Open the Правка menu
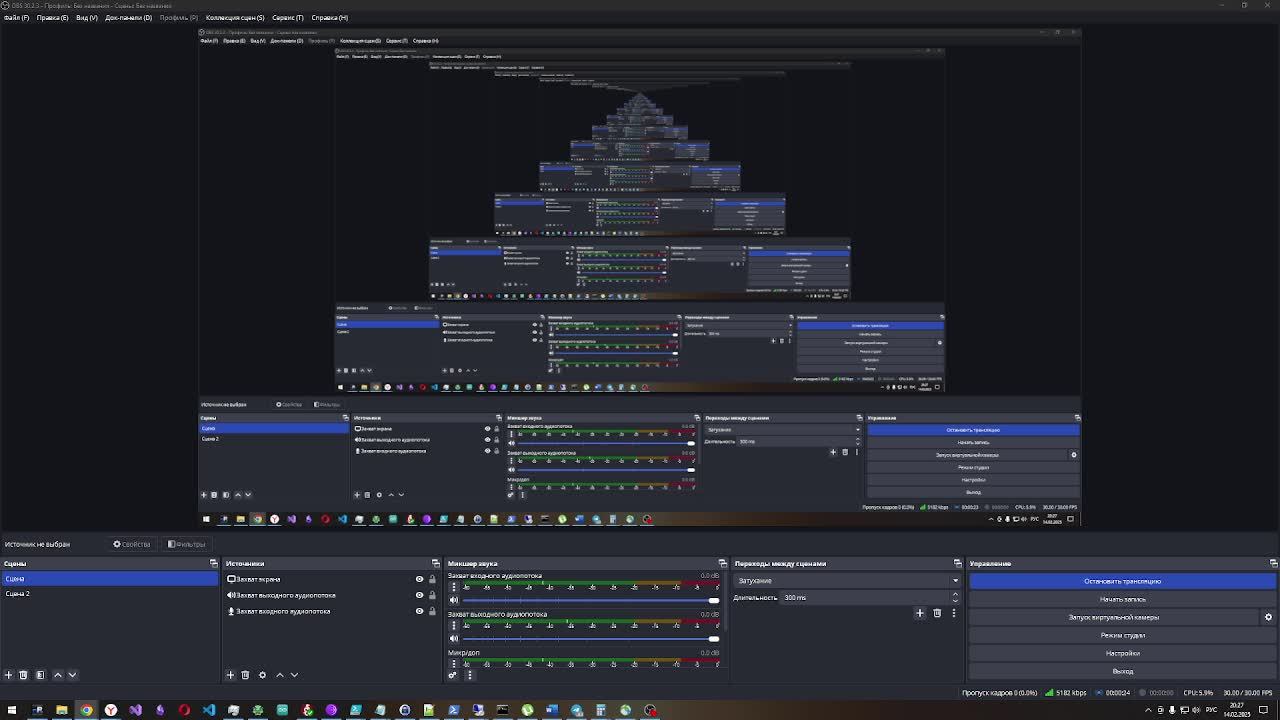 click(52, 17)
